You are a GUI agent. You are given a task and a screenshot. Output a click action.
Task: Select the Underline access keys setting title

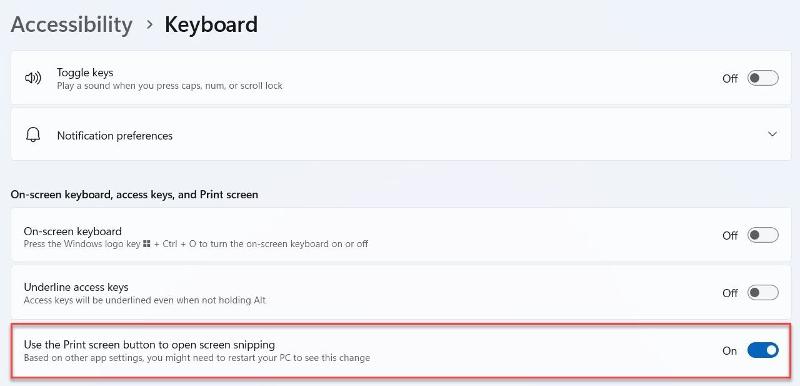[76, 287]
